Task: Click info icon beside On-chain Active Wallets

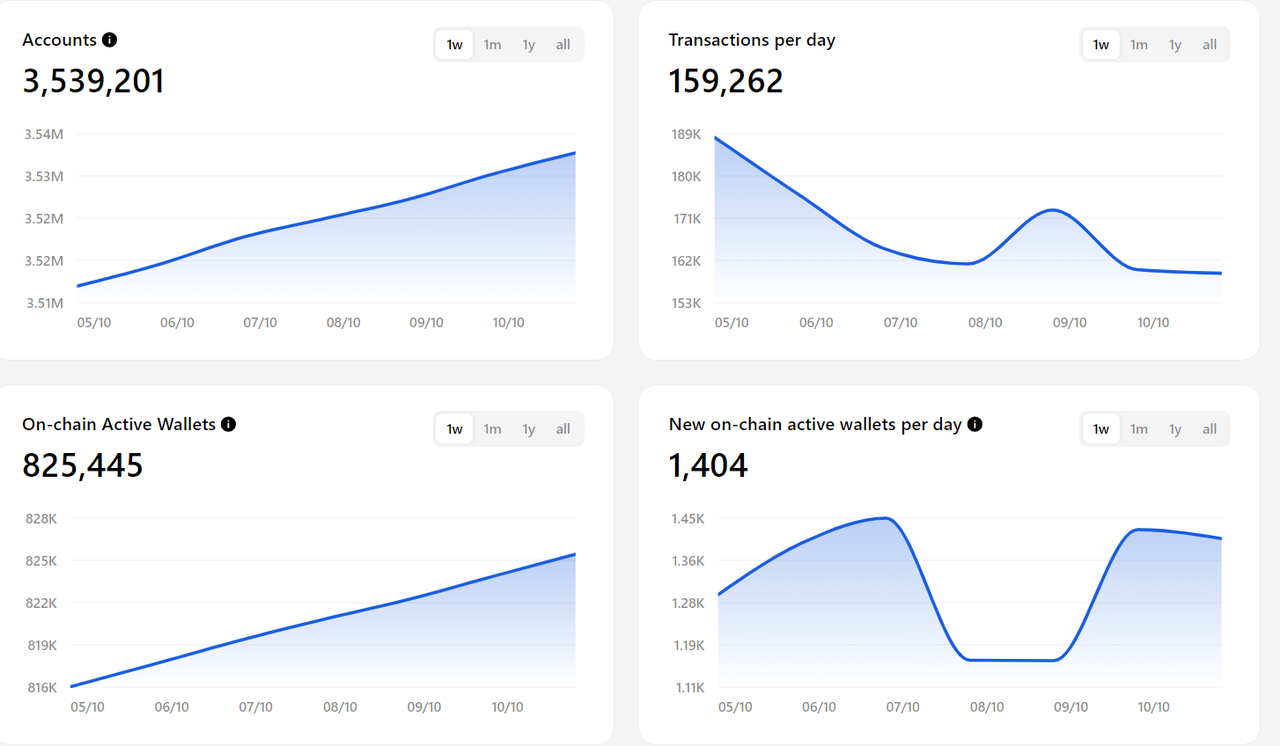Action: pos(228,424)
